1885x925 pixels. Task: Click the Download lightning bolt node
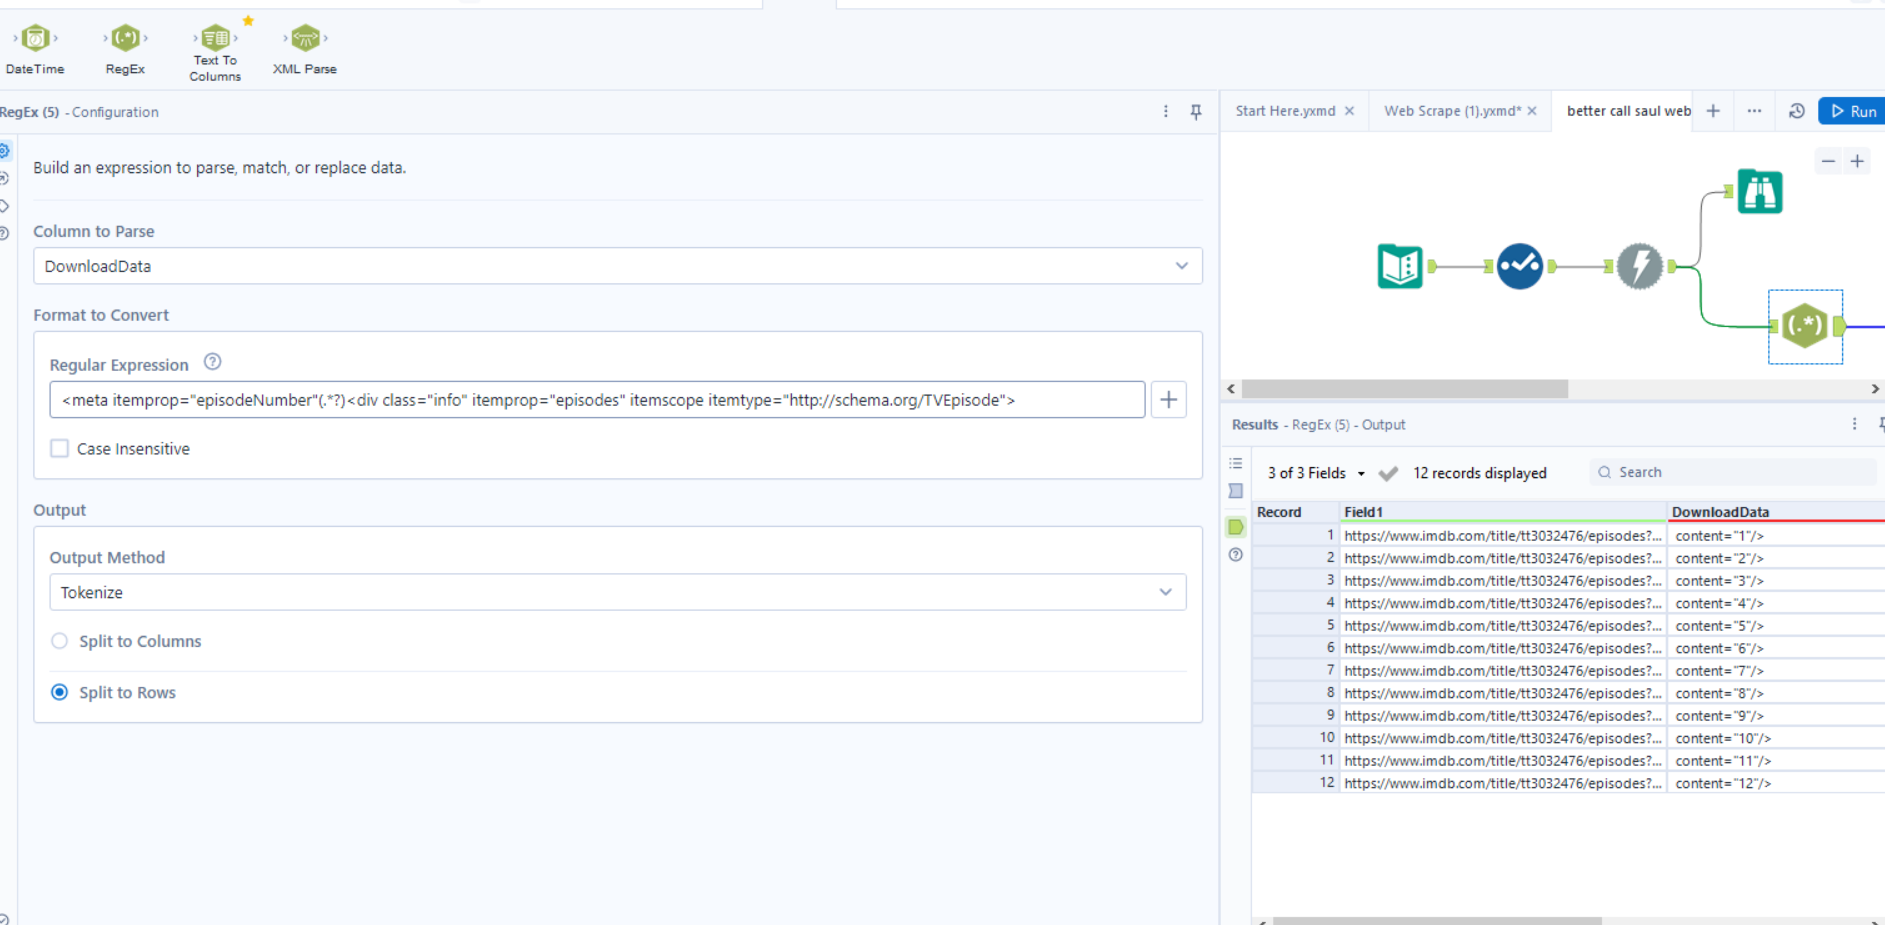point(1639,266)
